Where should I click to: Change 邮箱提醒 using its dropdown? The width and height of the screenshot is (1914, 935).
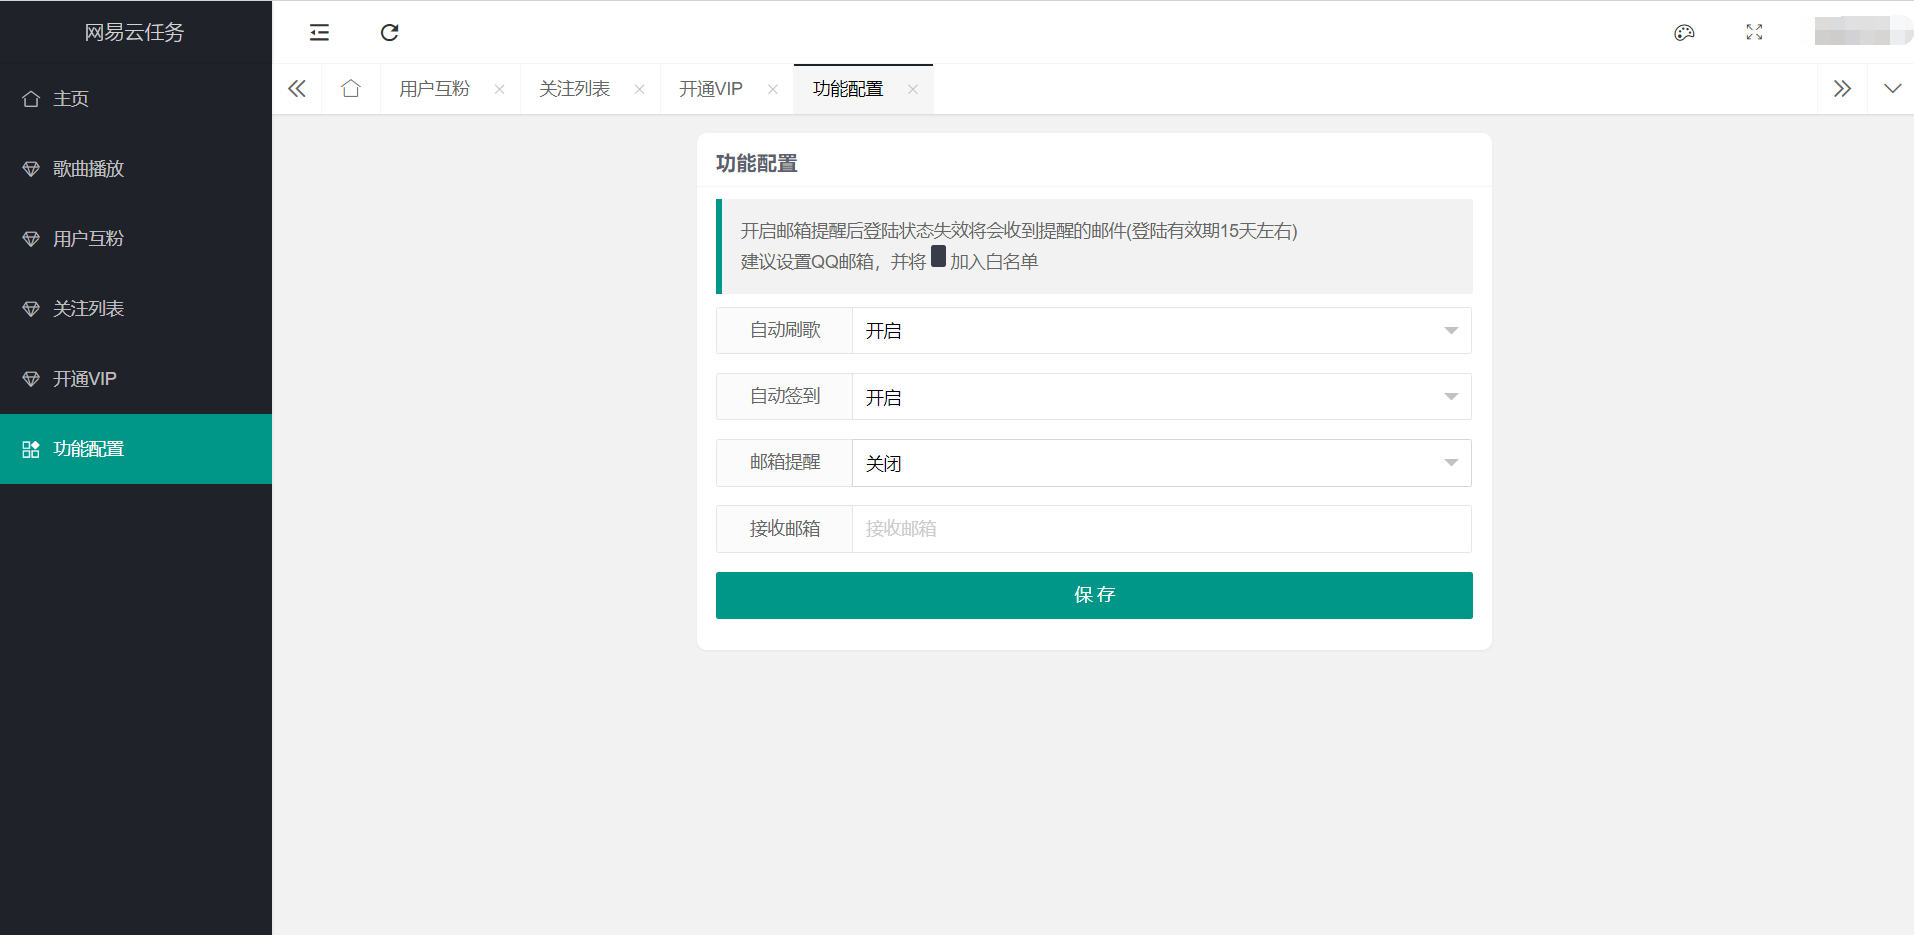pos(1449,462)
